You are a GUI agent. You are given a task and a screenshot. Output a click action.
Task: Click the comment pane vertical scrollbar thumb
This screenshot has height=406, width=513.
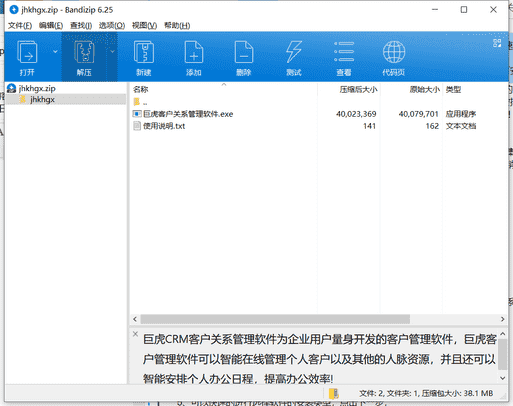[503, 355]
